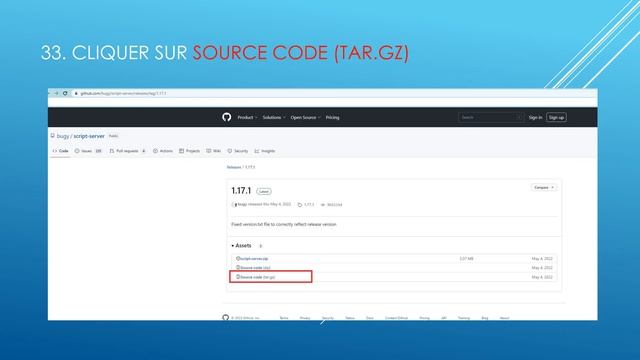Switch to the Pull requests tab
This screenshot has width=640, height=360.
coord(127,151)
